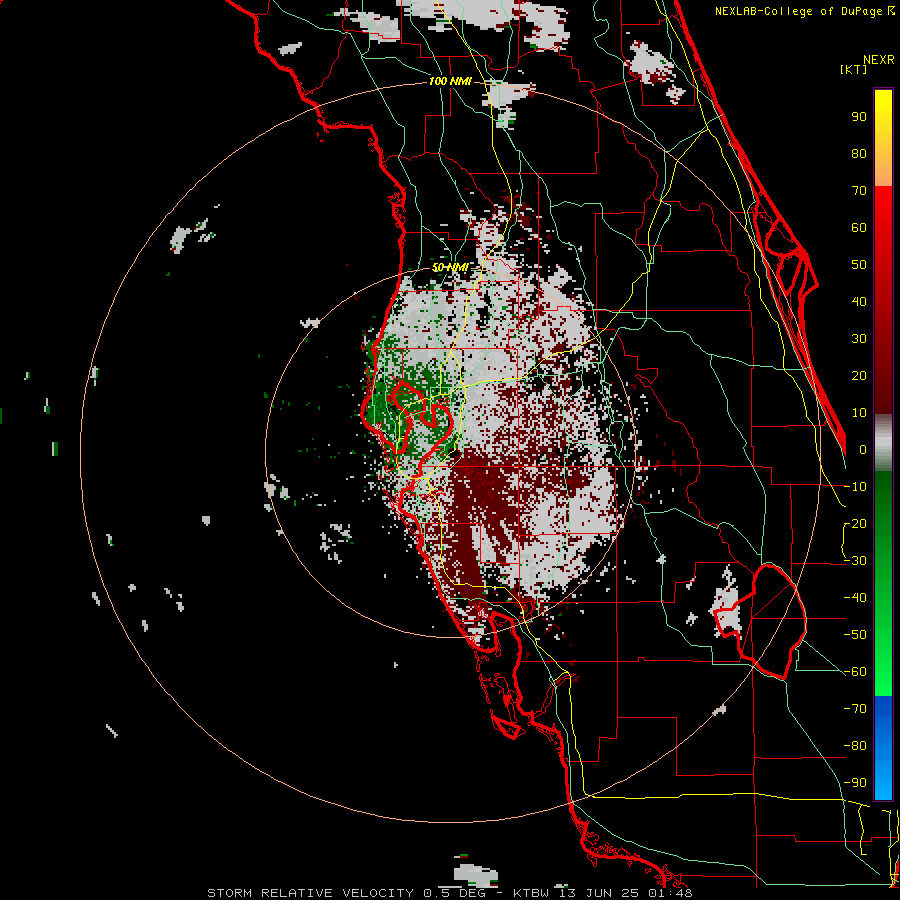Select the positive 20 scale value
The image size is (900, 900).
tap(859, 375)
